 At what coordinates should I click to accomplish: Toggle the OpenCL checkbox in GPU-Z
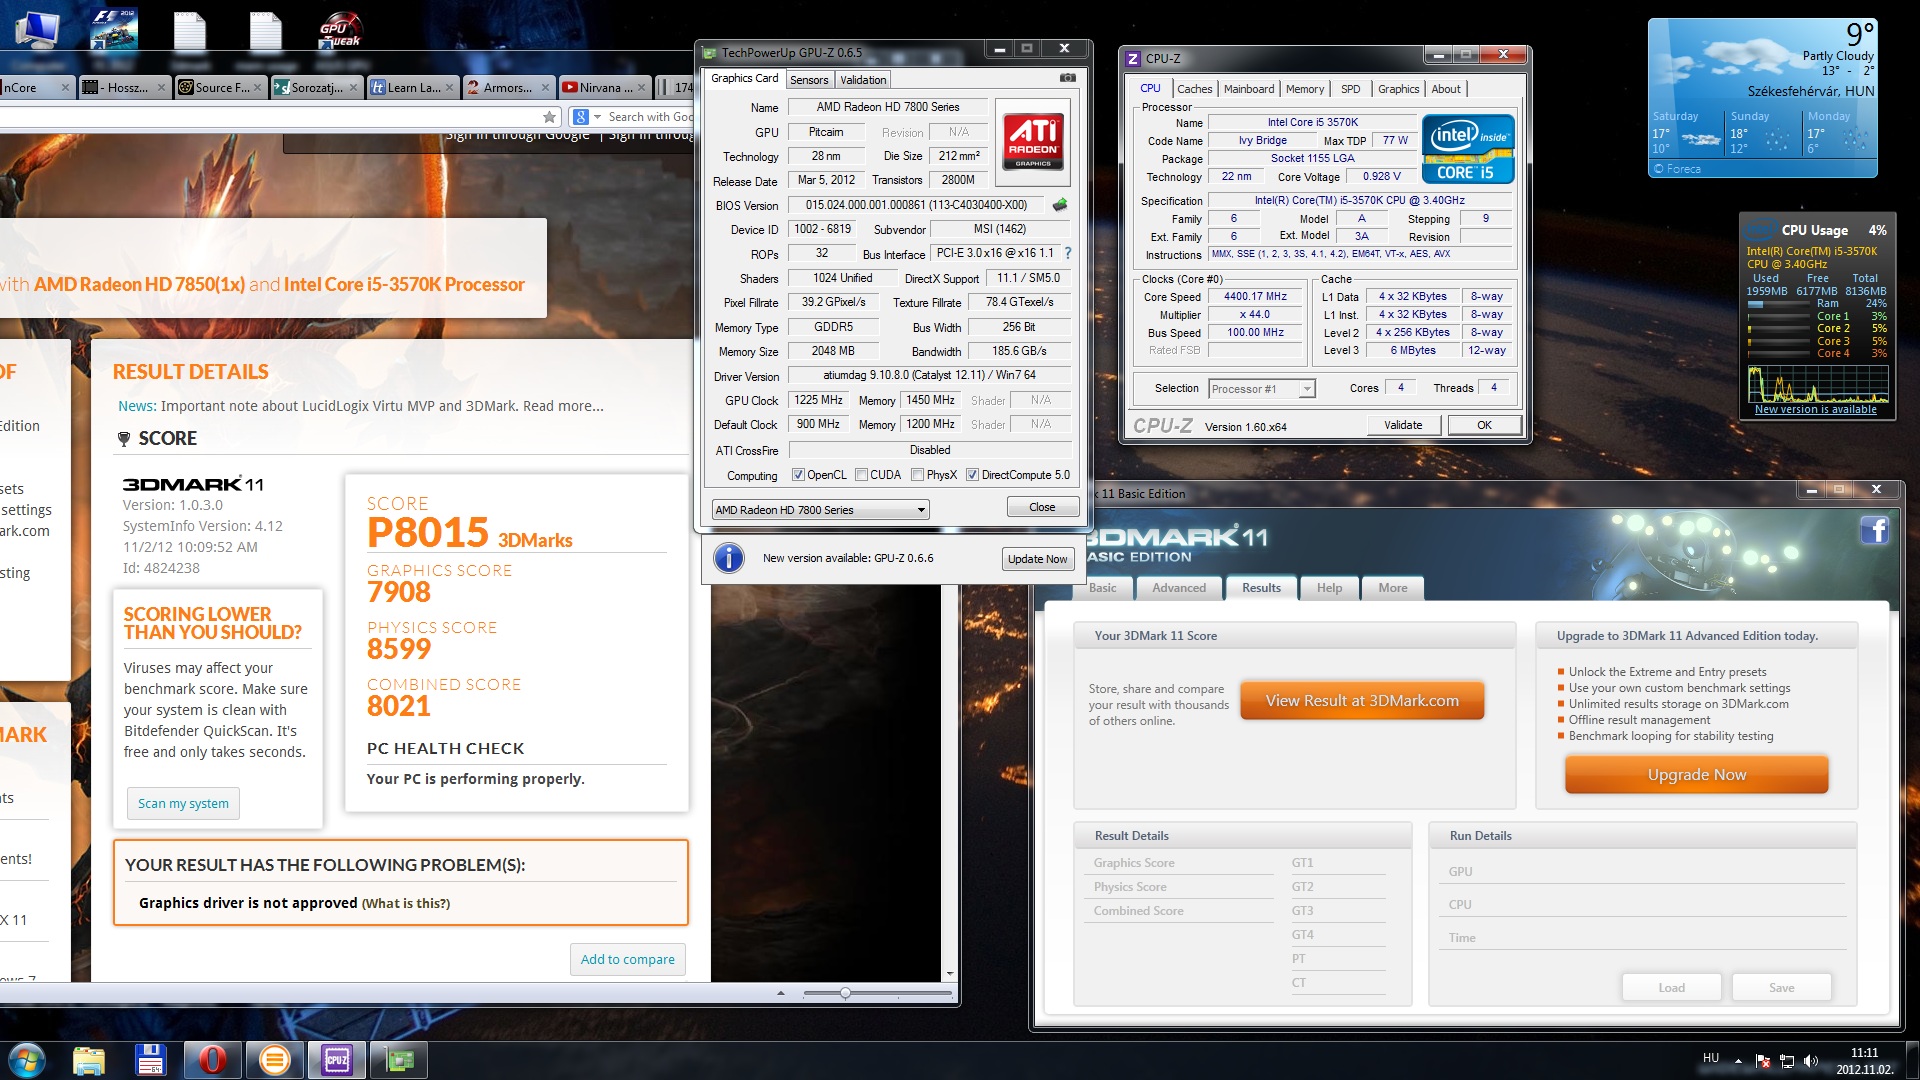798,475
